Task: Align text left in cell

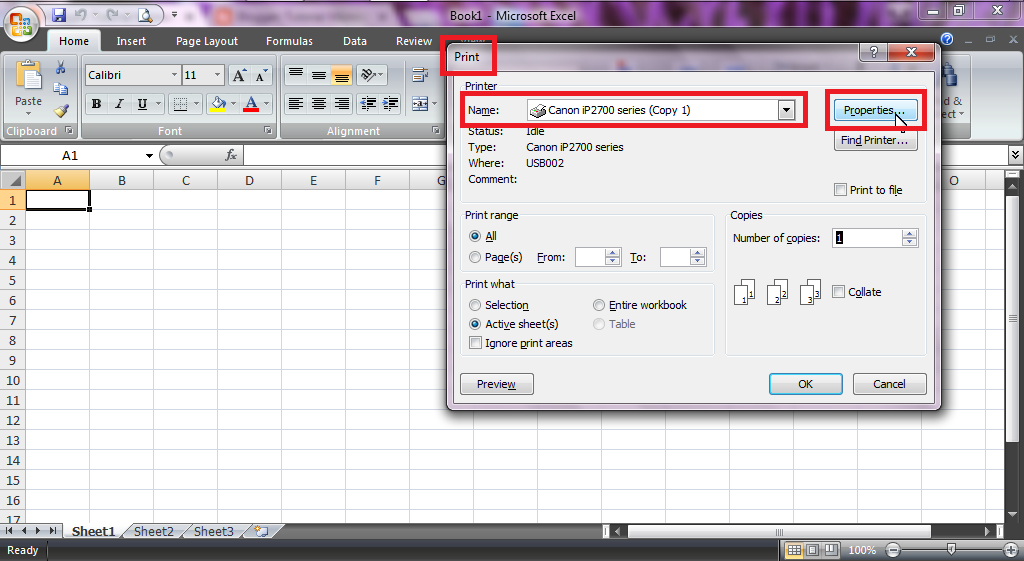Action: pyautogui.click(x=296, y=104)
